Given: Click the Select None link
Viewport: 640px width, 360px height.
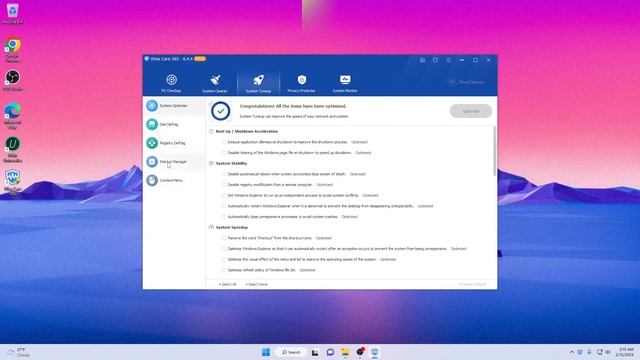Looking at the screenshot, I should [256, 284].
